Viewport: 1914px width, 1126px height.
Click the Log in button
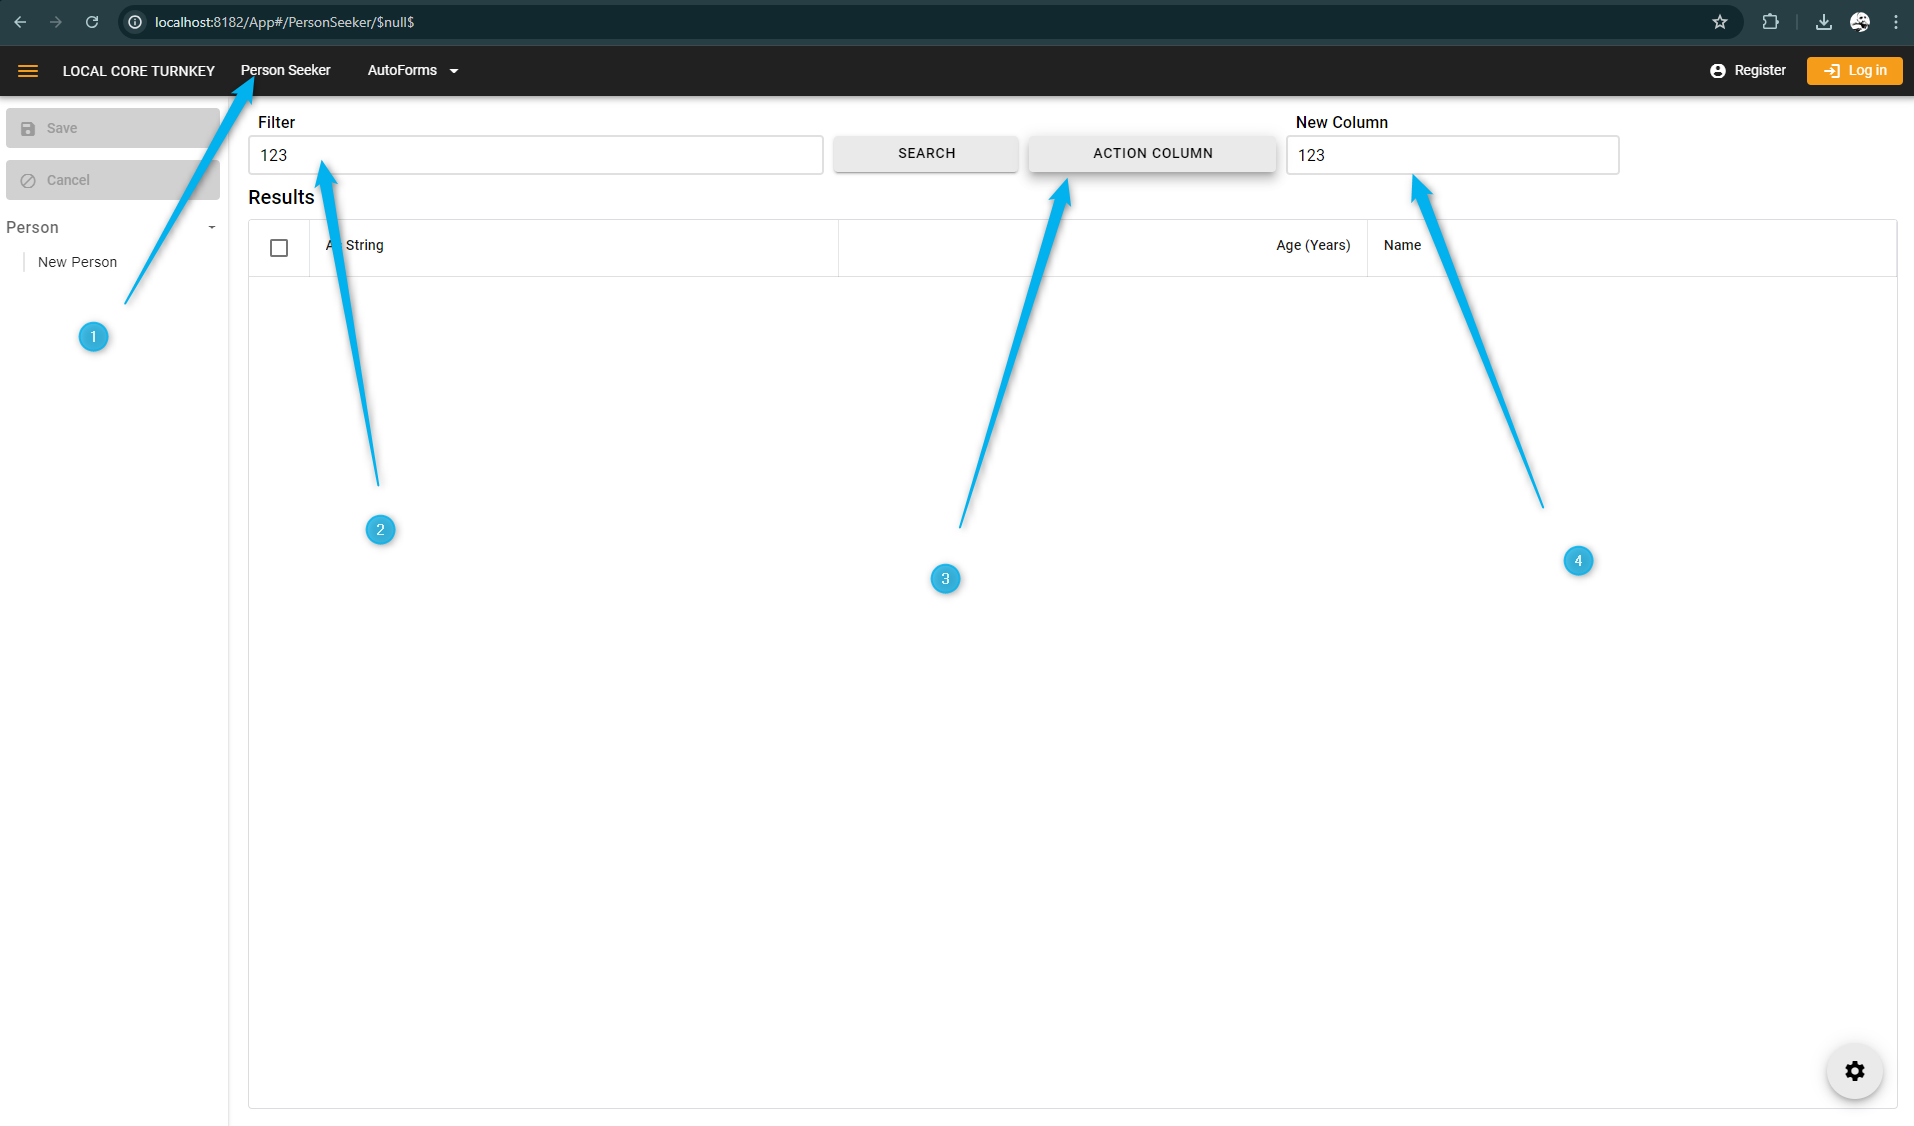(1854, 70)
